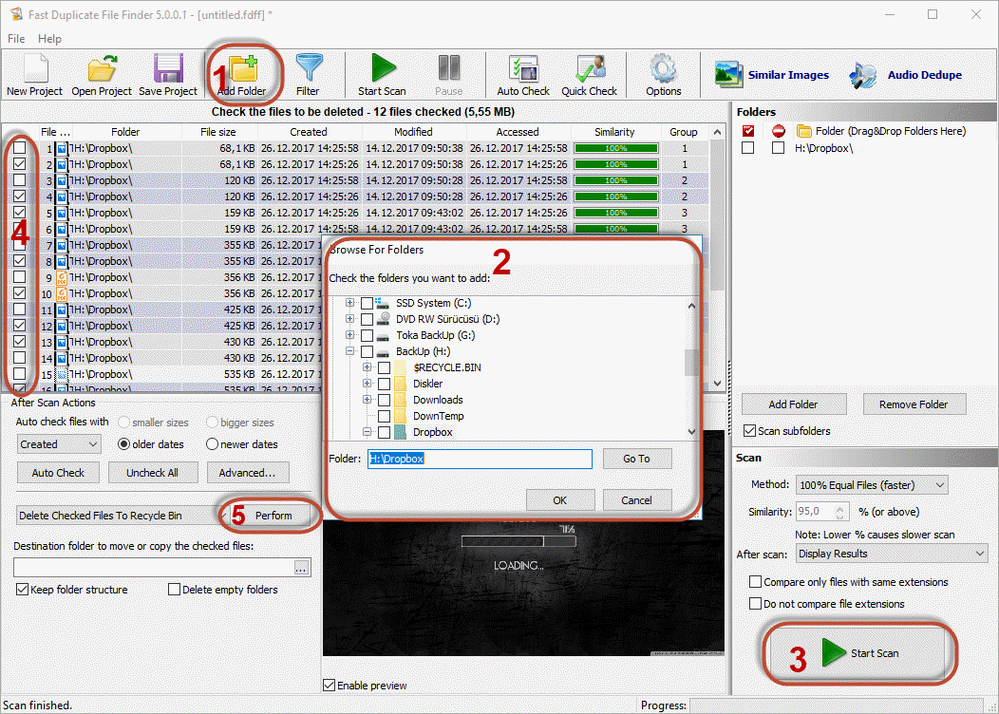
Task: Select the older dates radio button
Action: tap(124, 444)
